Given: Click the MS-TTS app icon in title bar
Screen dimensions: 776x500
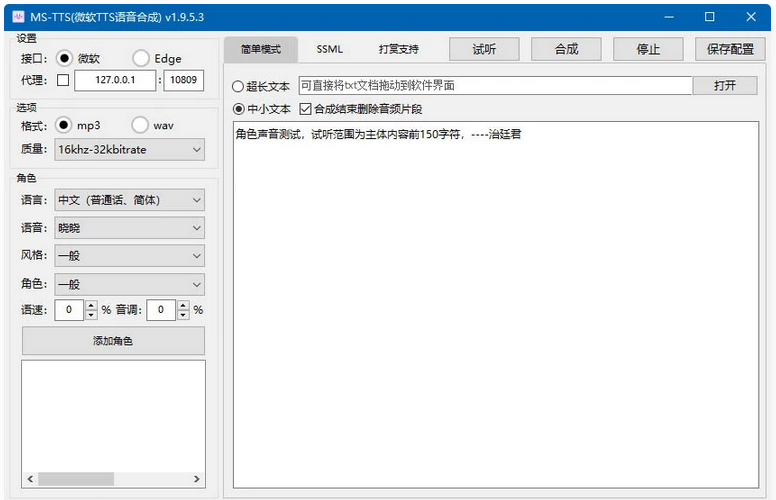Looking at the screenshot, I should [17, 17].
